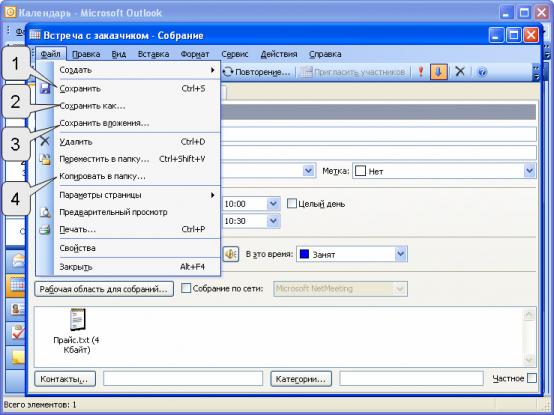This screenshot has width=554, height=415.
Task: Open the Вставка menu
Action: (153, 54)
